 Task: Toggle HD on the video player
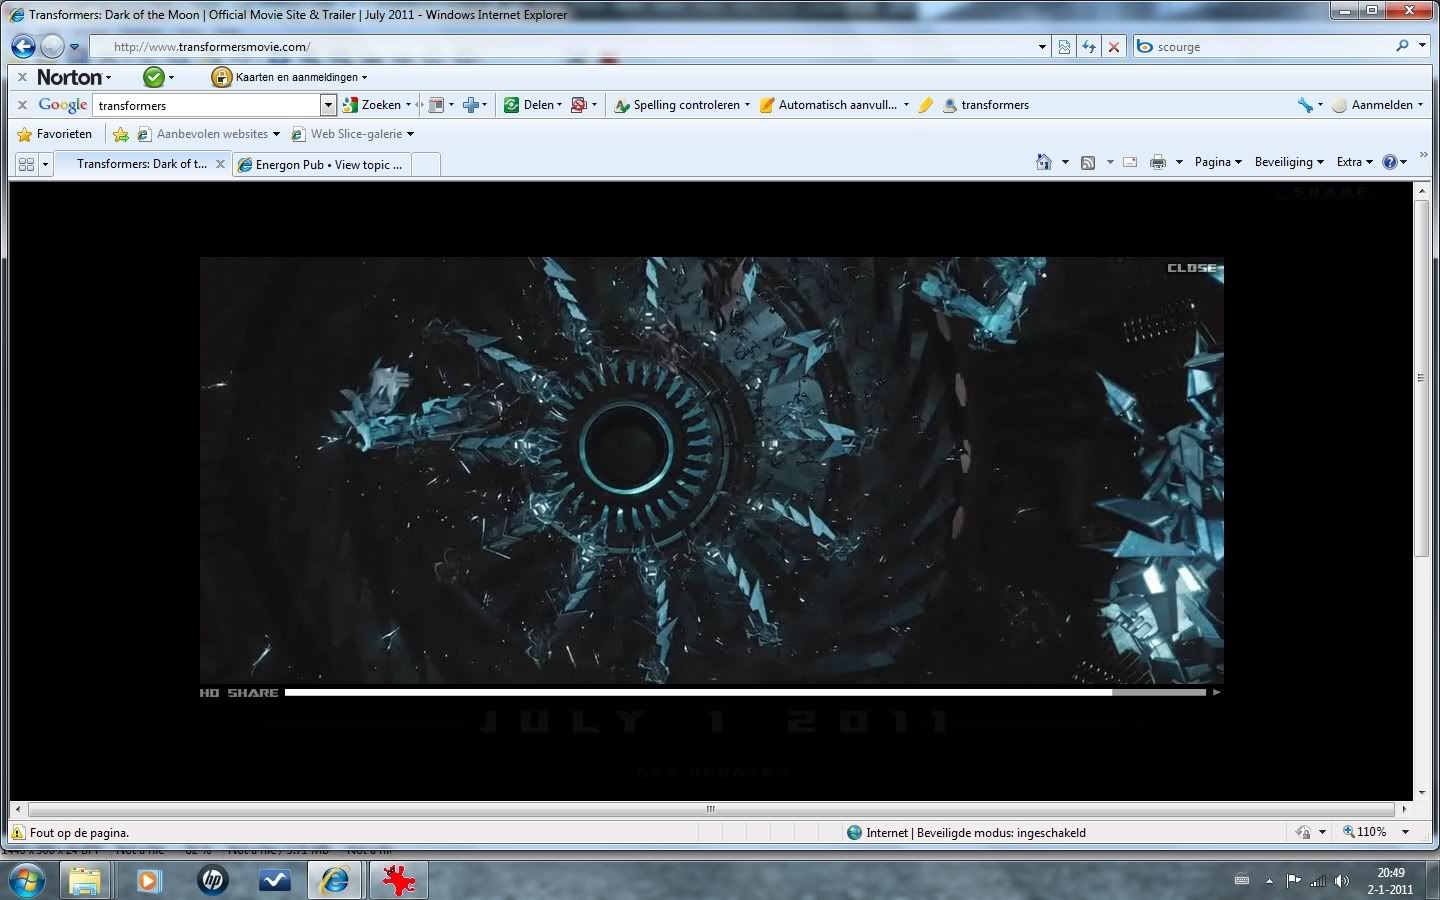coord(209,693)
